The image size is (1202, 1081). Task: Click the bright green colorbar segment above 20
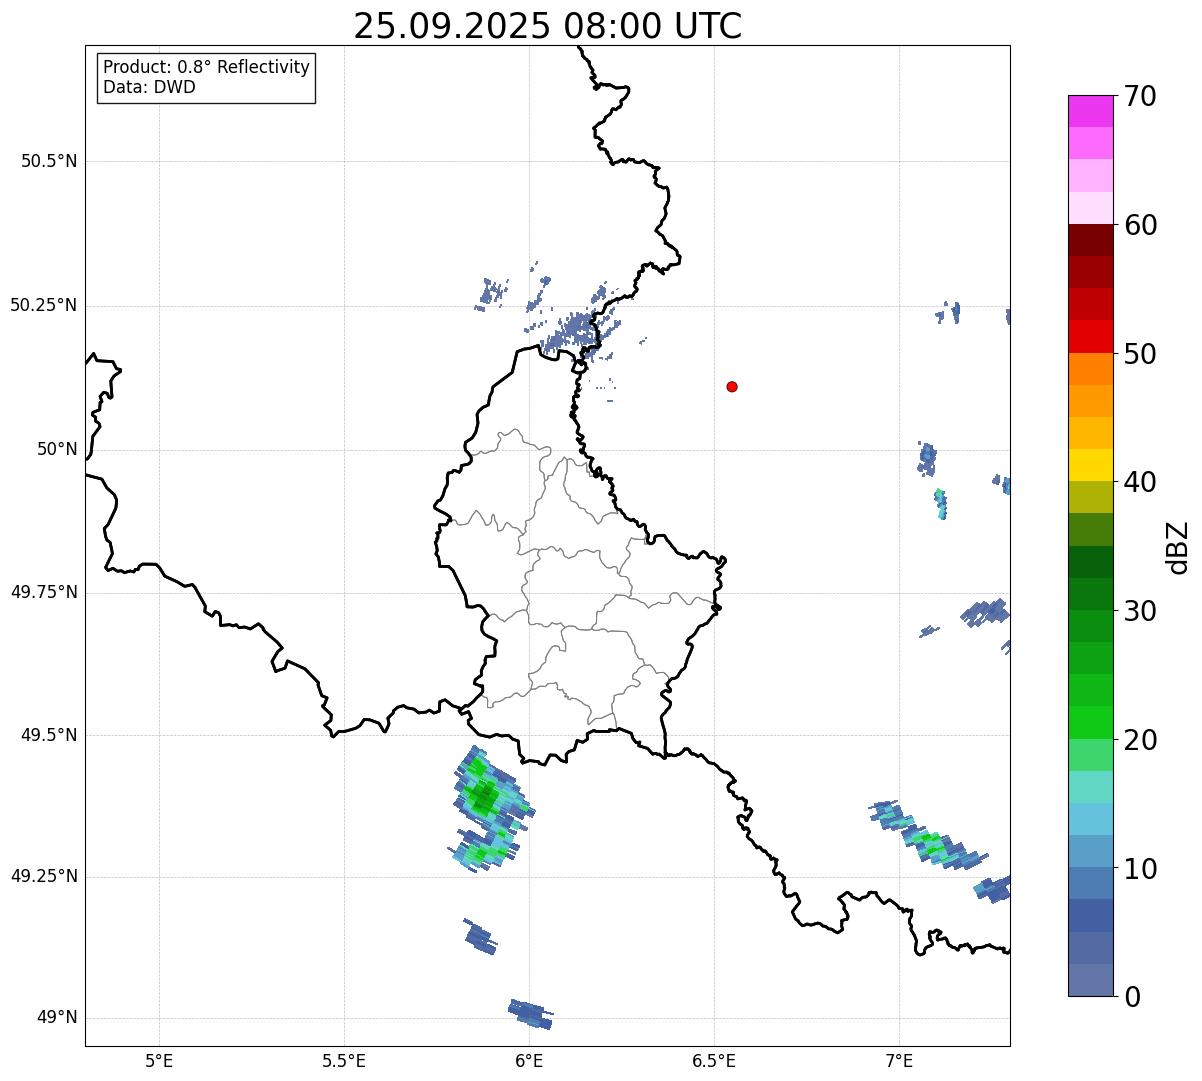tap(1090, 722)
